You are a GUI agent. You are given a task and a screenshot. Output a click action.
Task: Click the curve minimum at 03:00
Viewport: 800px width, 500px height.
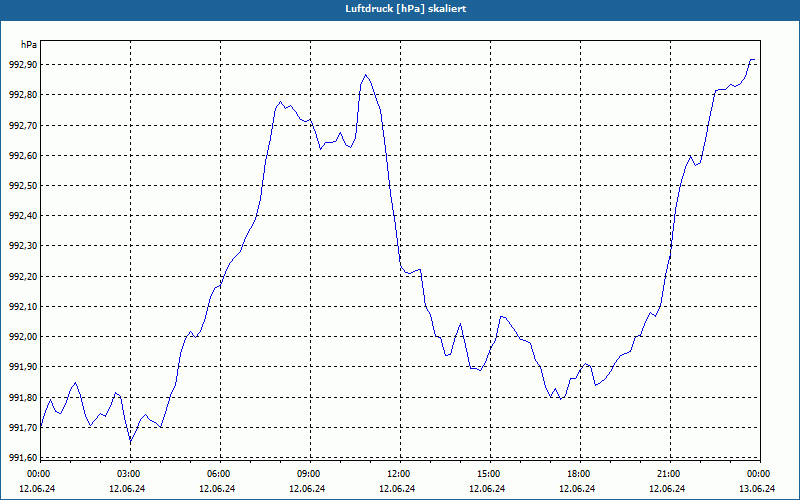(x=130, y=441)
